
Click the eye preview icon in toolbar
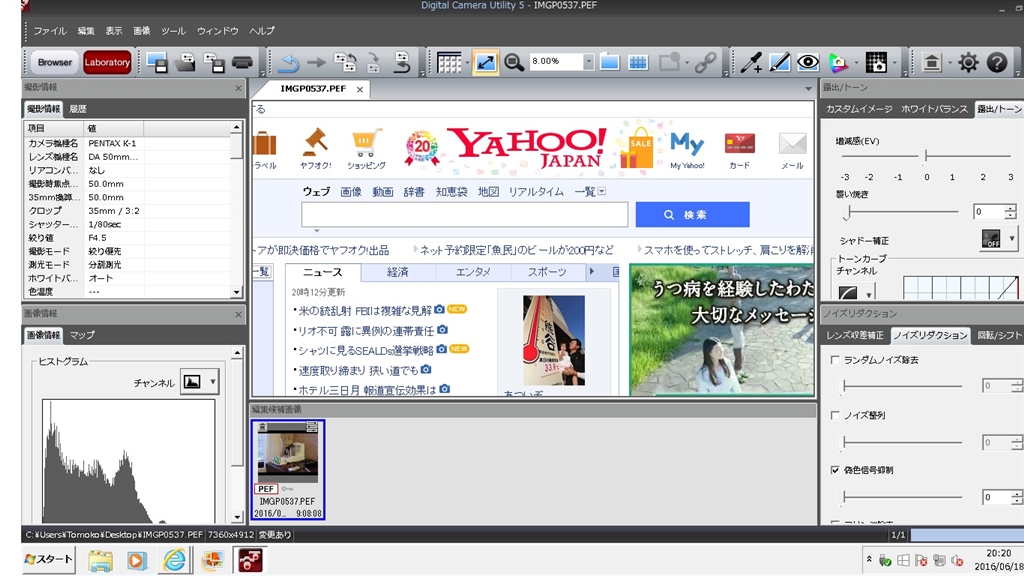tap(807, 62)
